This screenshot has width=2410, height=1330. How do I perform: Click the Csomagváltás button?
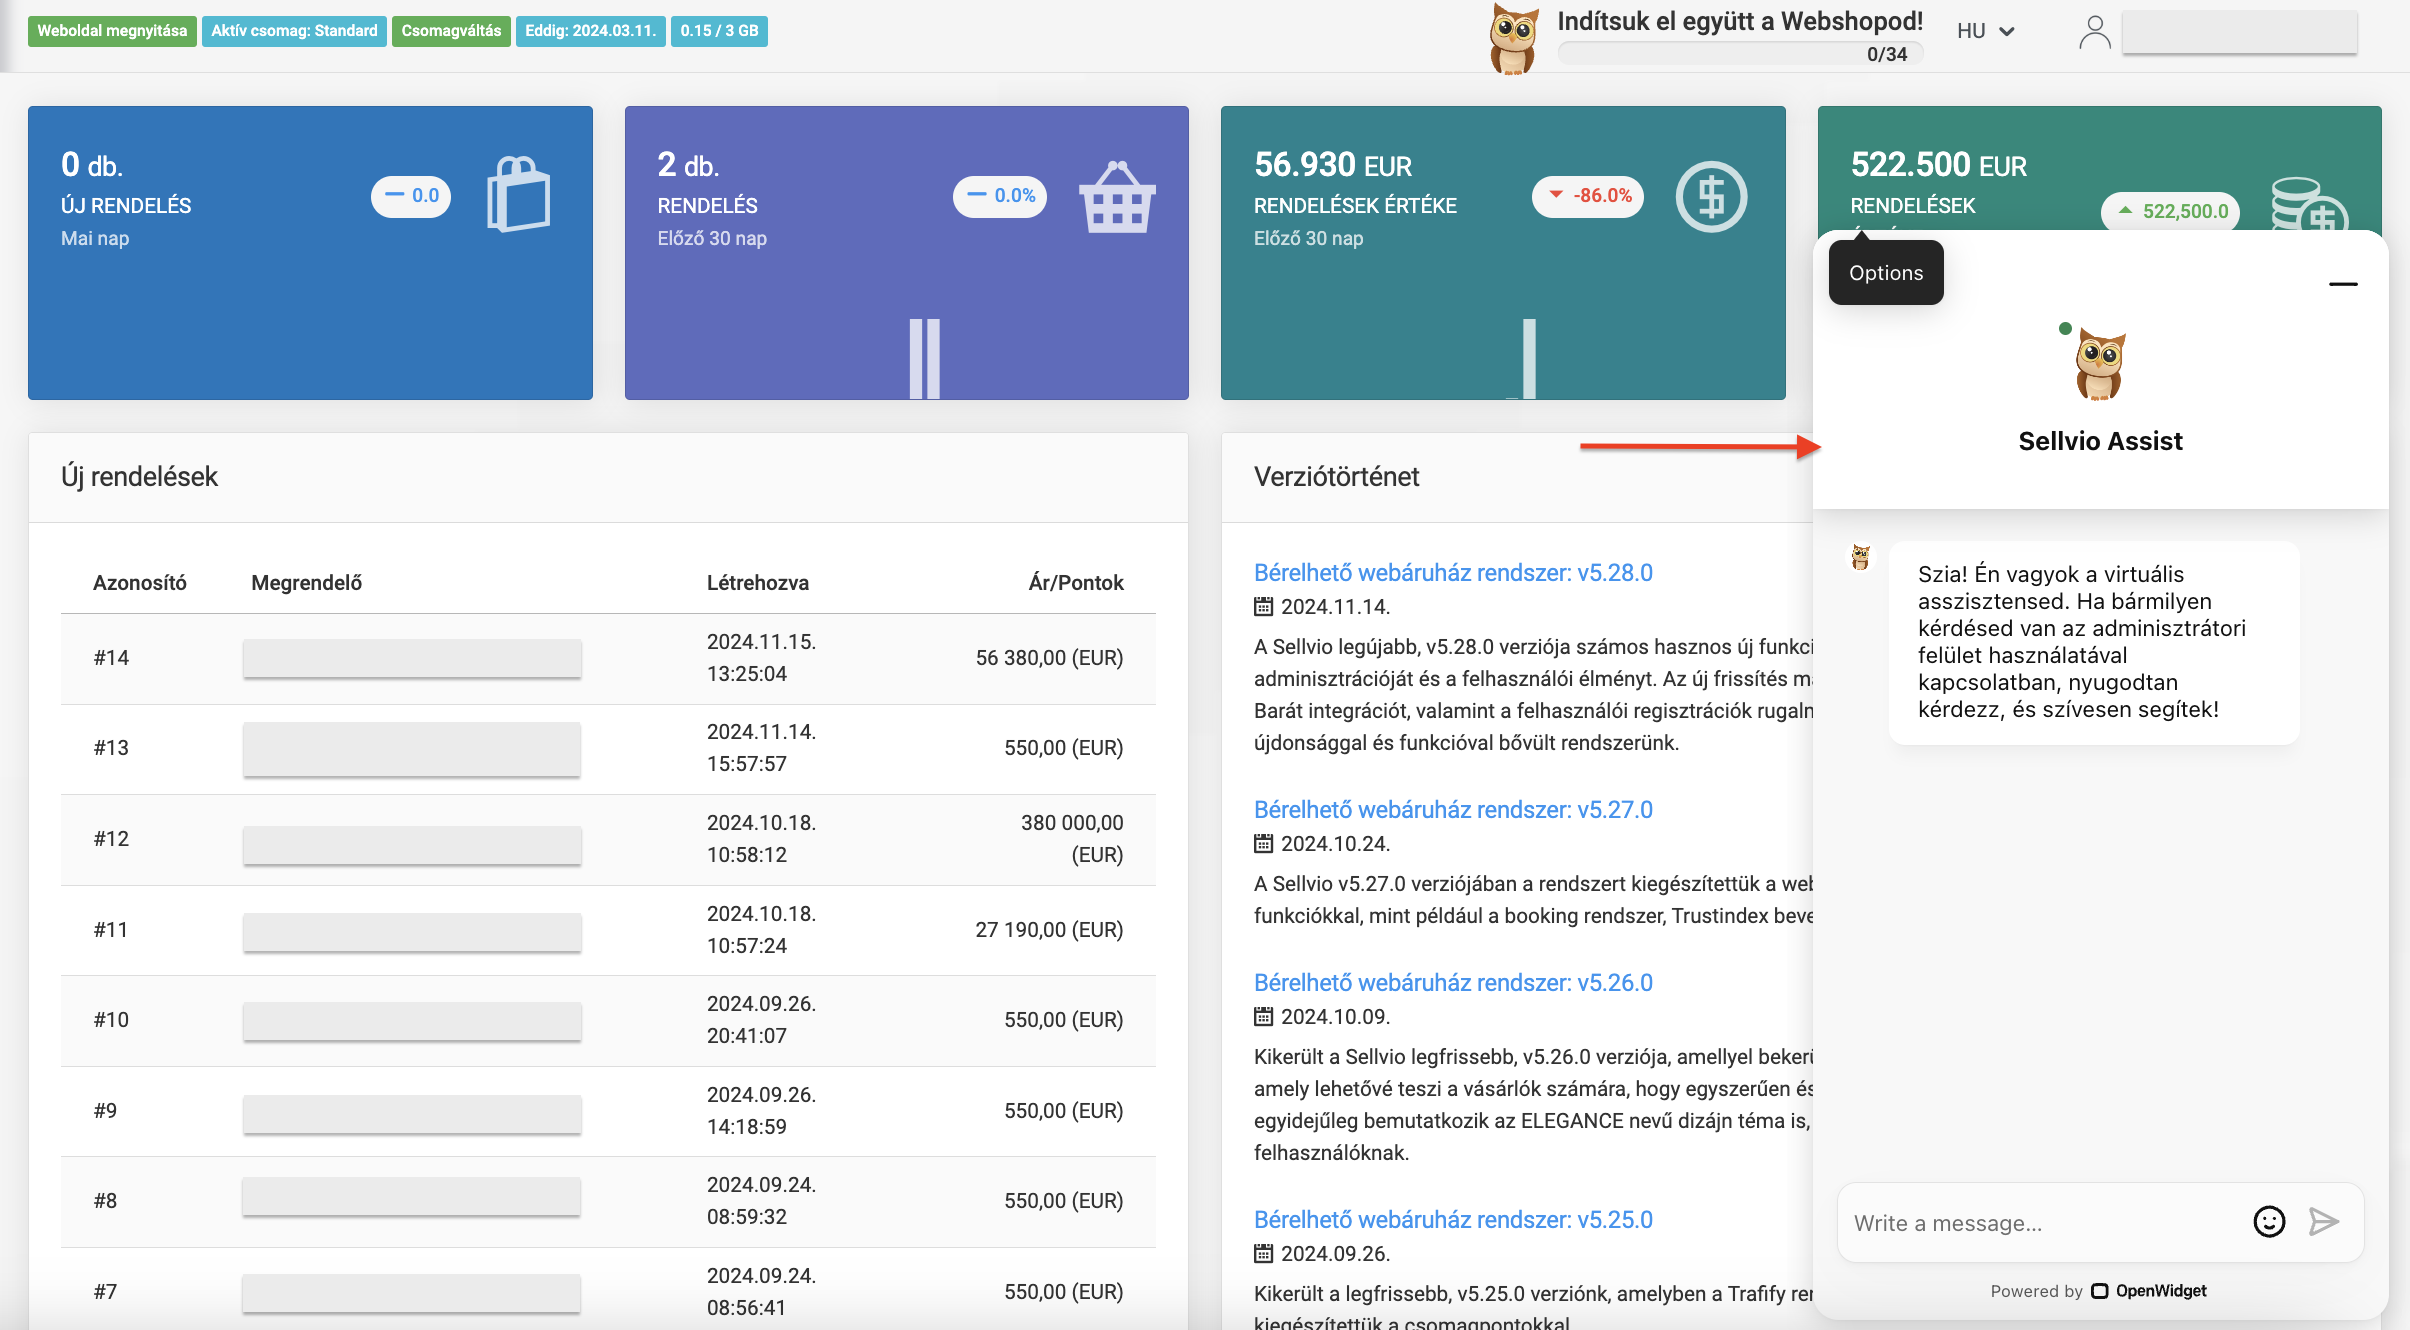[x=450, y=30]
